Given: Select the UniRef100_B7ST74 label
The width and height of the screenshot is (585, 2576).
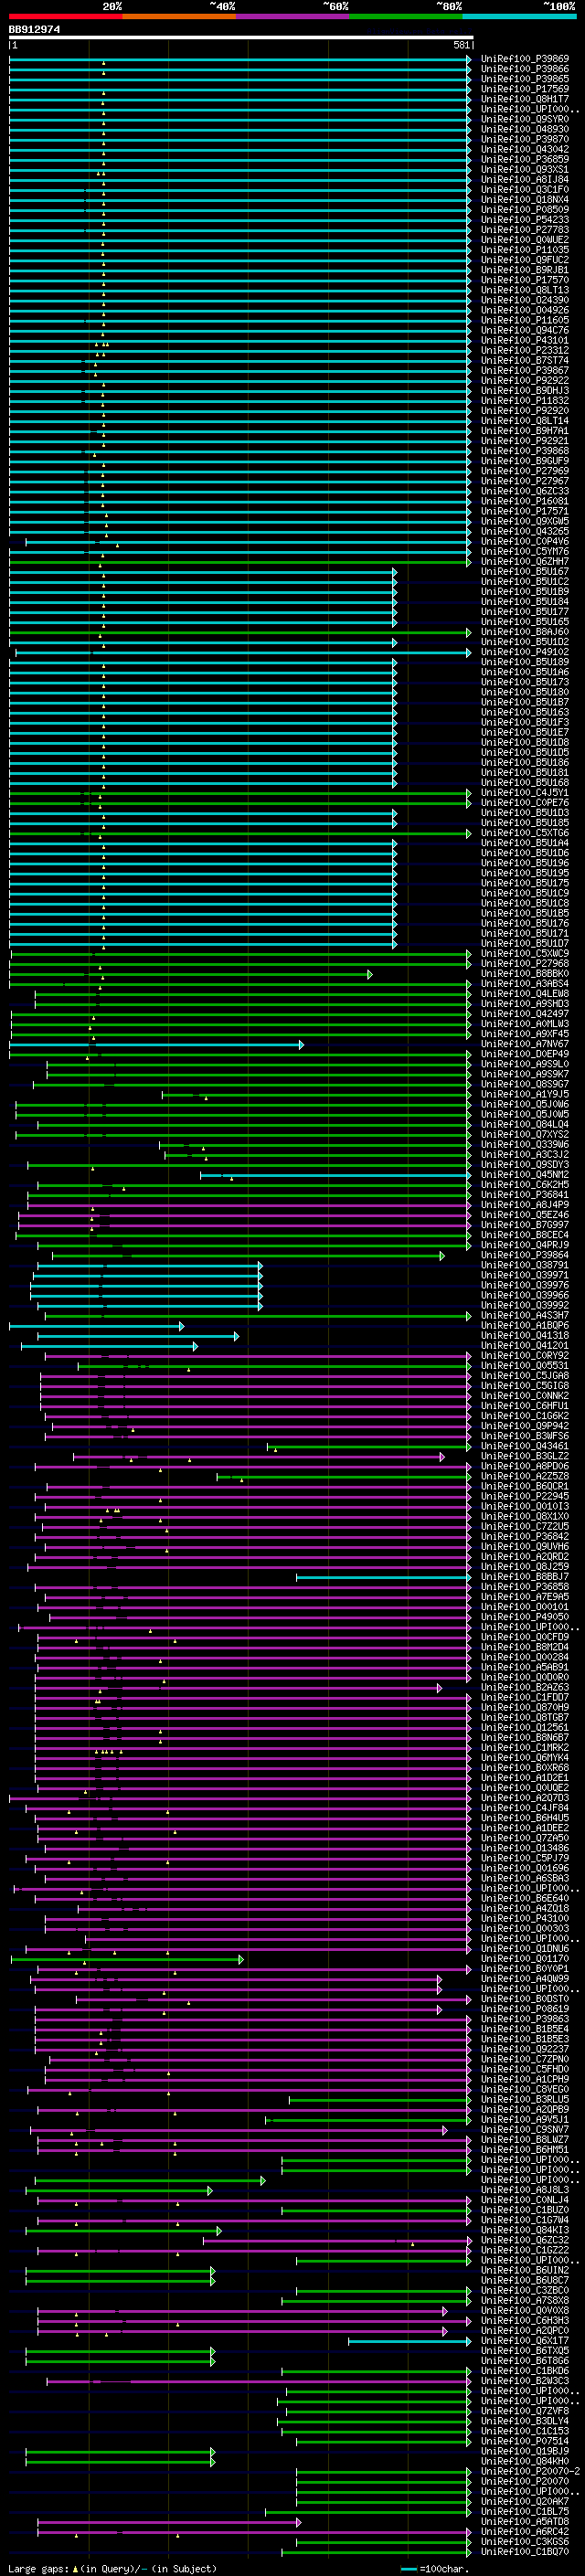Looking at the screenshot, I should click(x=525, y=360).
